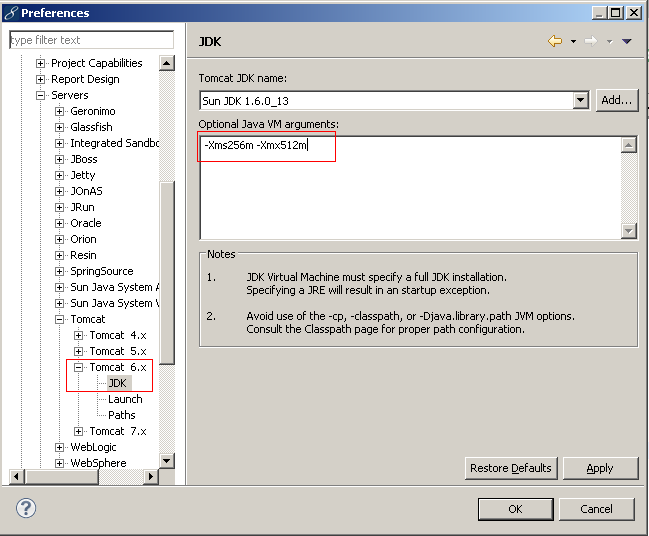The height and width of the screenshot is (536, 649).
Task: Expand the Project Capabilities node
Action: click(x=41, y=63)
